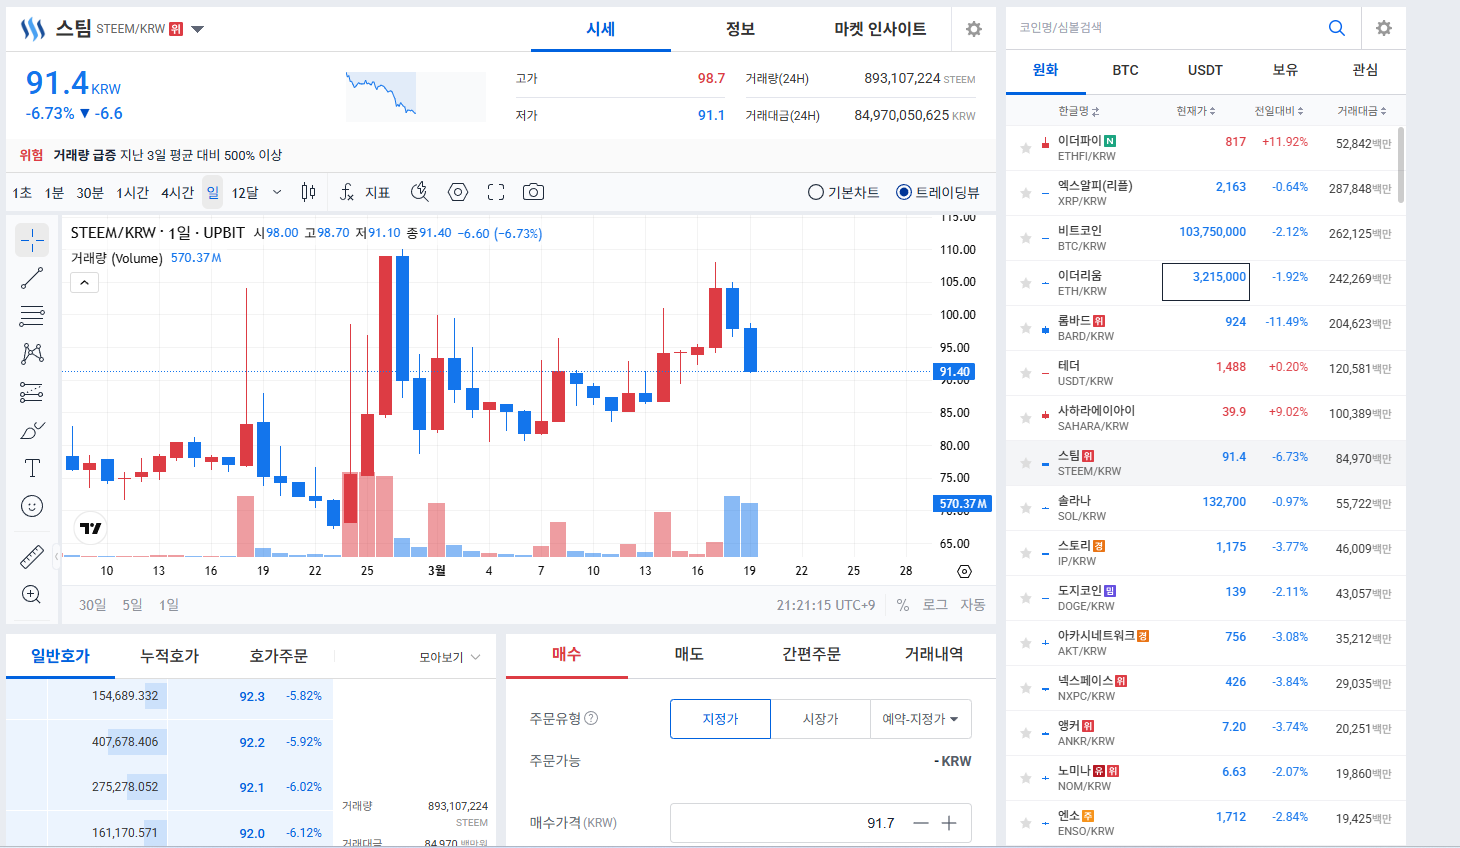Choose the 1시간 chart interval
The image size is (1460, 848).
coord(132,192)
